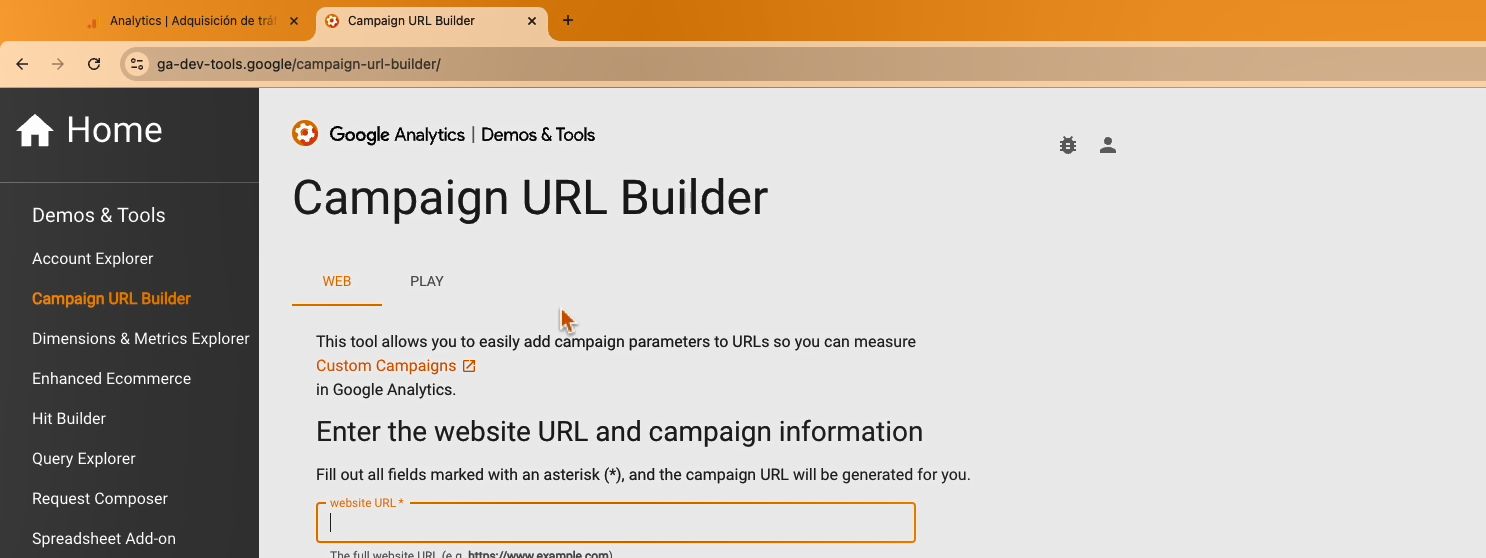The width and height of the screenshot is (1486, 558).
Task: Open a new browser tab
Action: (x=568, y=20)
